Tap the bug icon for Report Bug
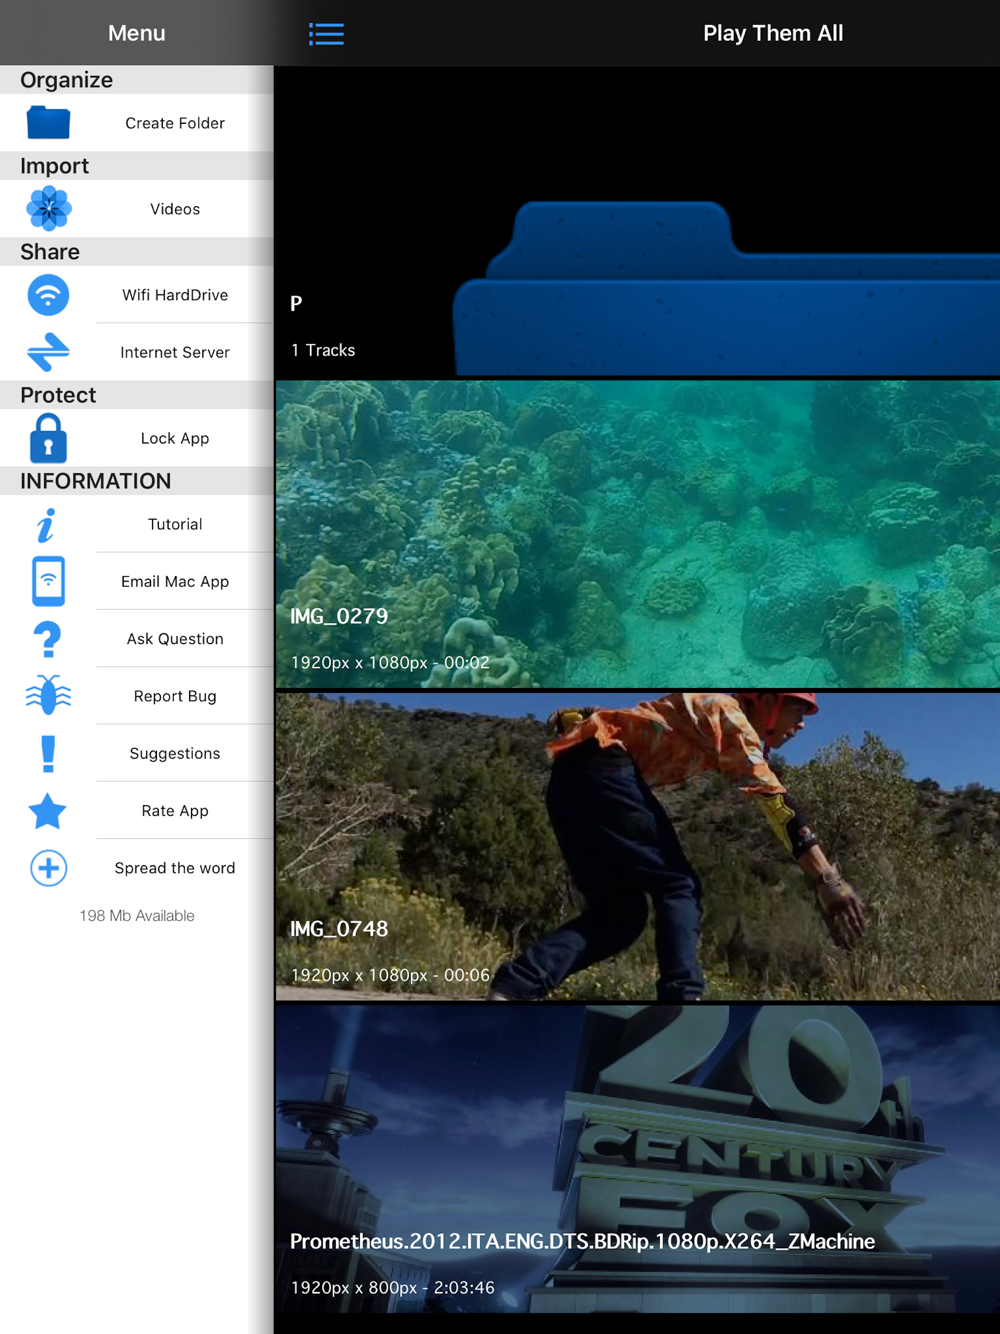The image size is (1000, 1334). click(x=48, y=696)
